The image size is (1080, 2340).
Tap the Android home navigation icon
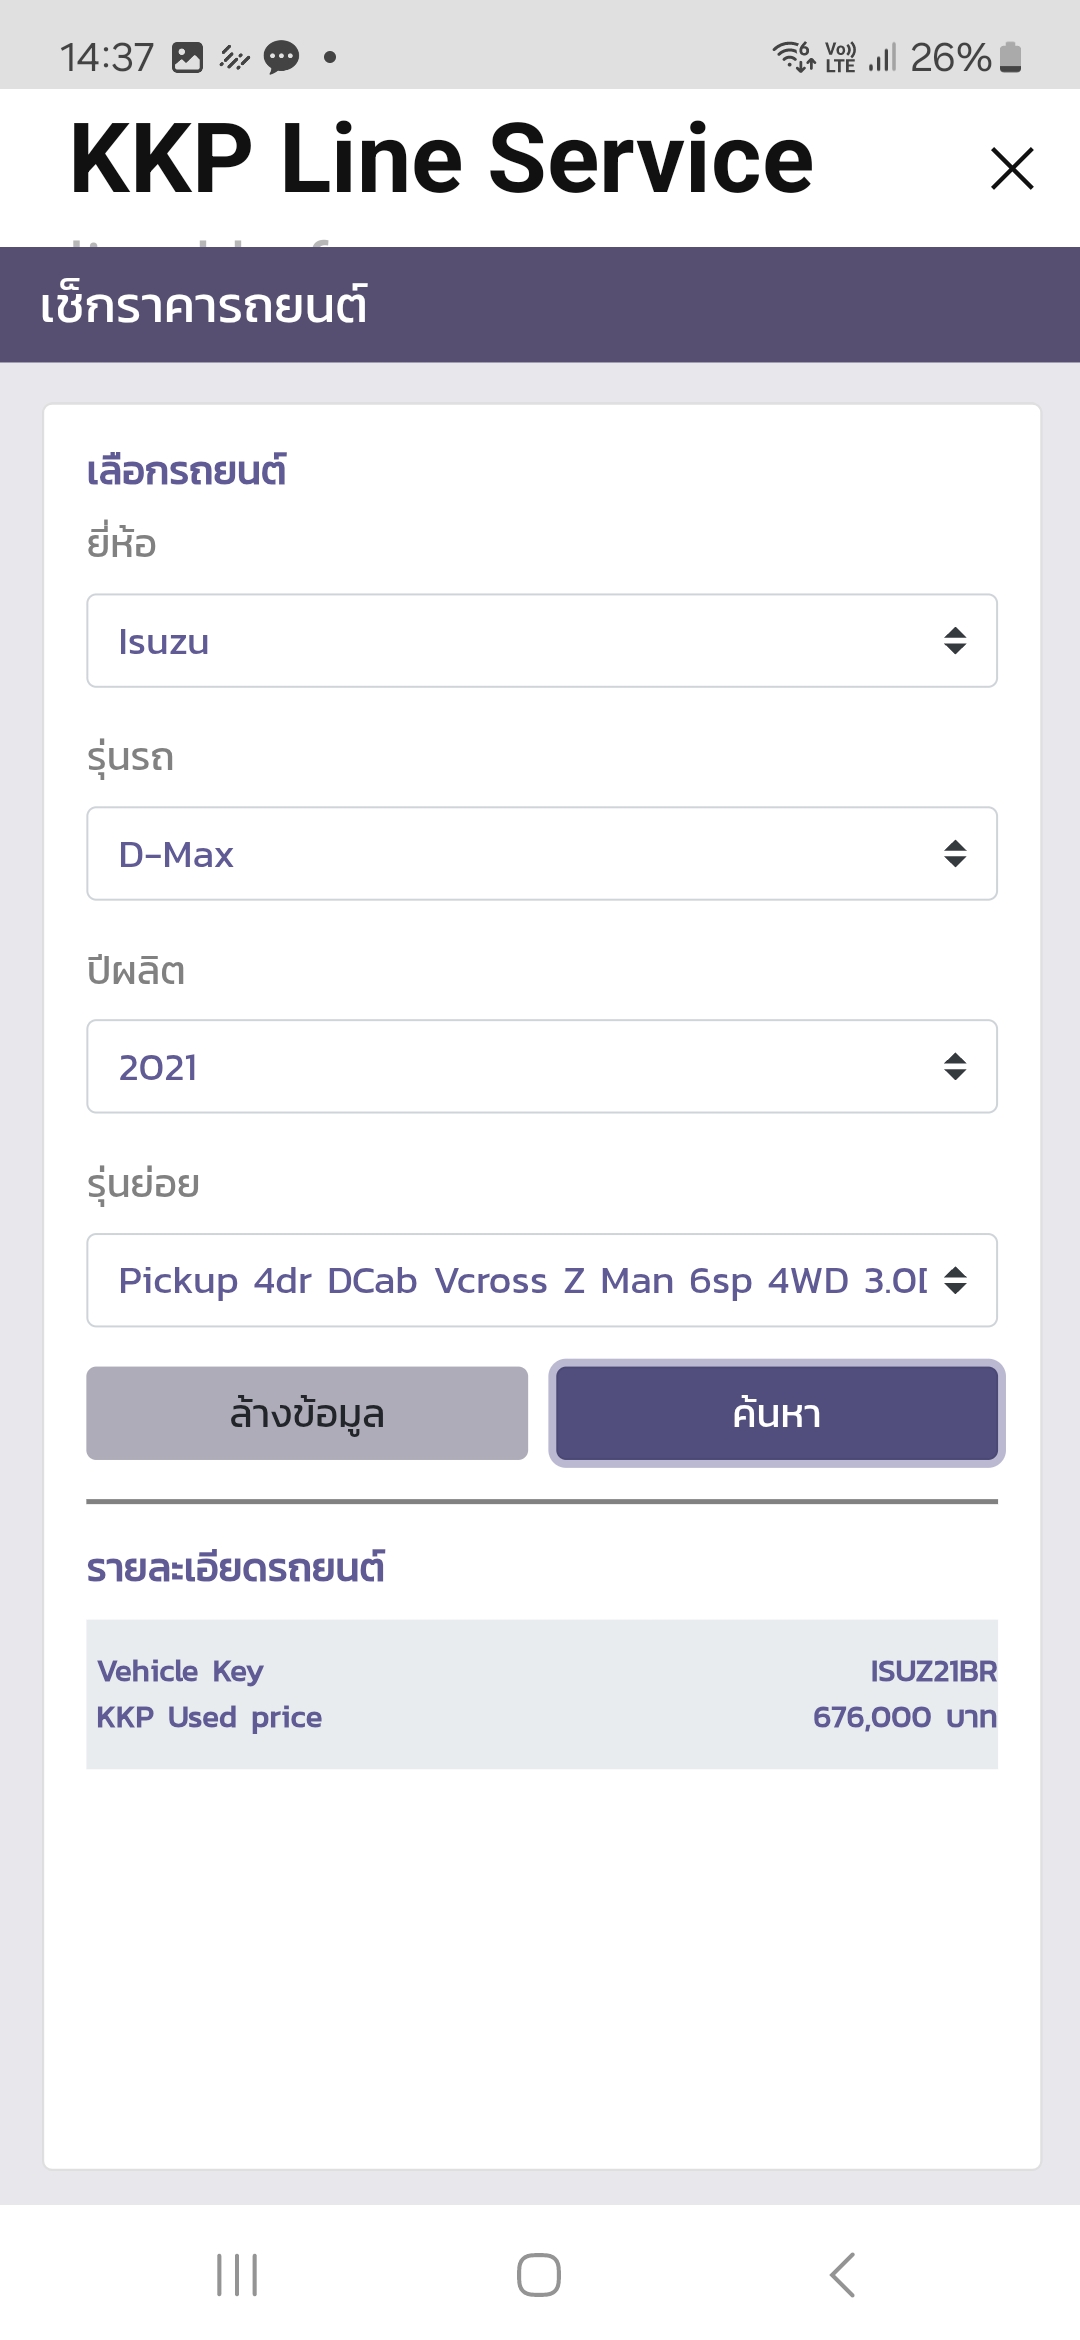539,2275
